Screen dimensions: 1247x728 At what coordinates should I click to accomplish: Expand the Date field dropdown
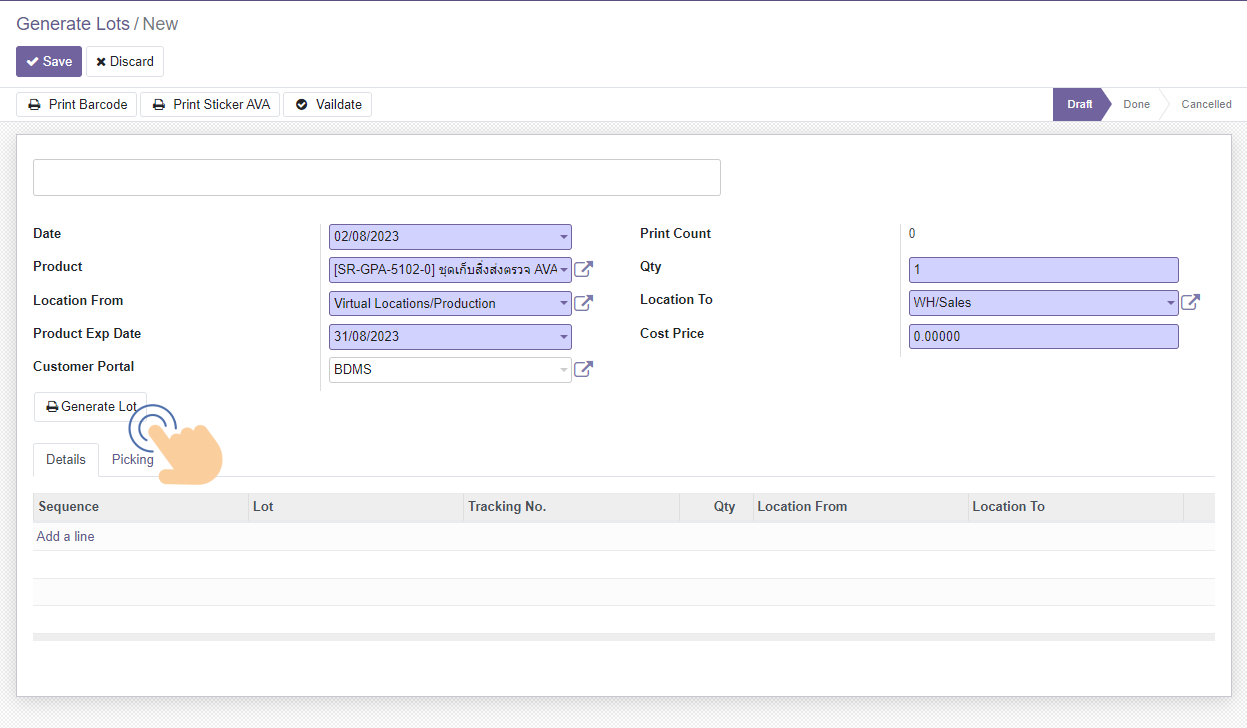pyautogui.click(x=564, y=237)
